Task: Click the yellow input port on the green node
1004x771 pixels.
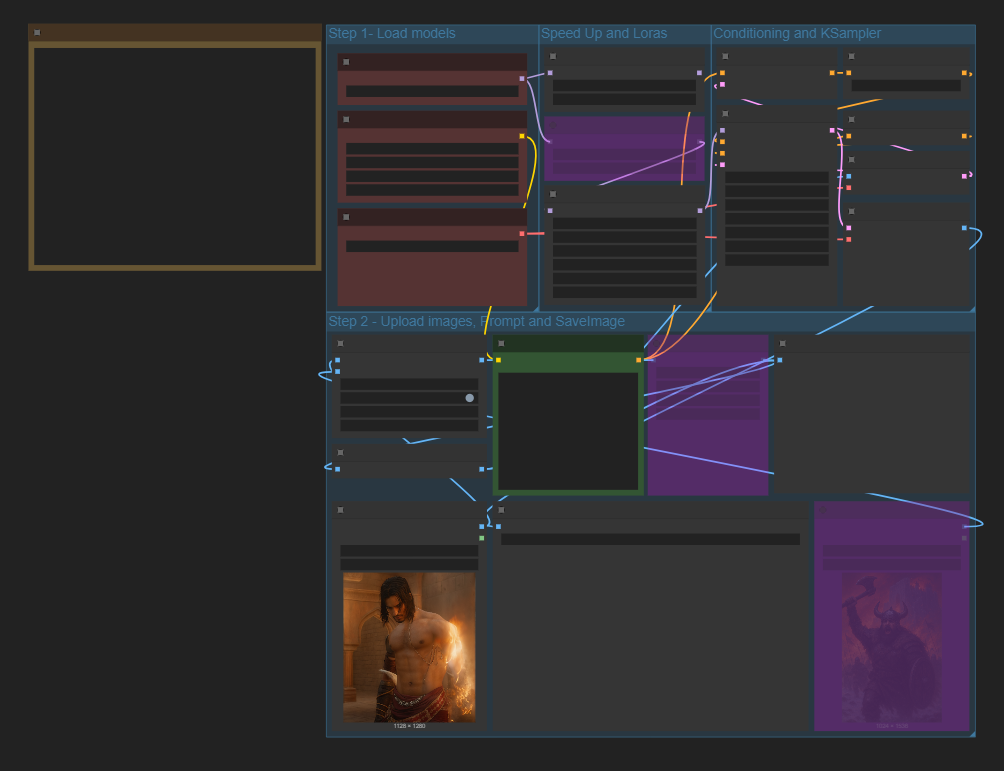Action: point(498,361)
